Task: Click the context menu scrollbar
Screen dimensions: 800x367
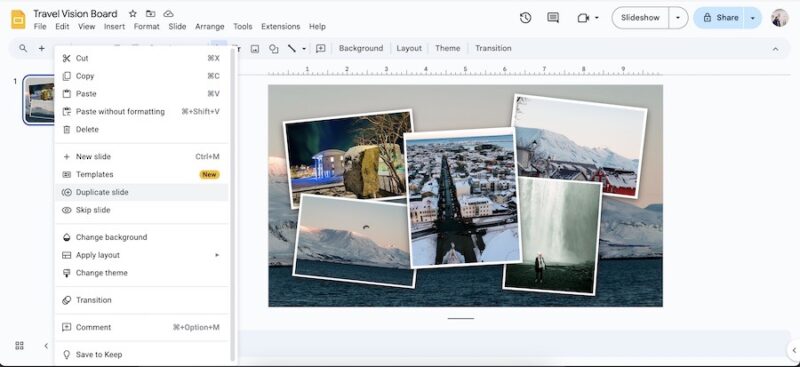Action: click(x=233, y=204)
